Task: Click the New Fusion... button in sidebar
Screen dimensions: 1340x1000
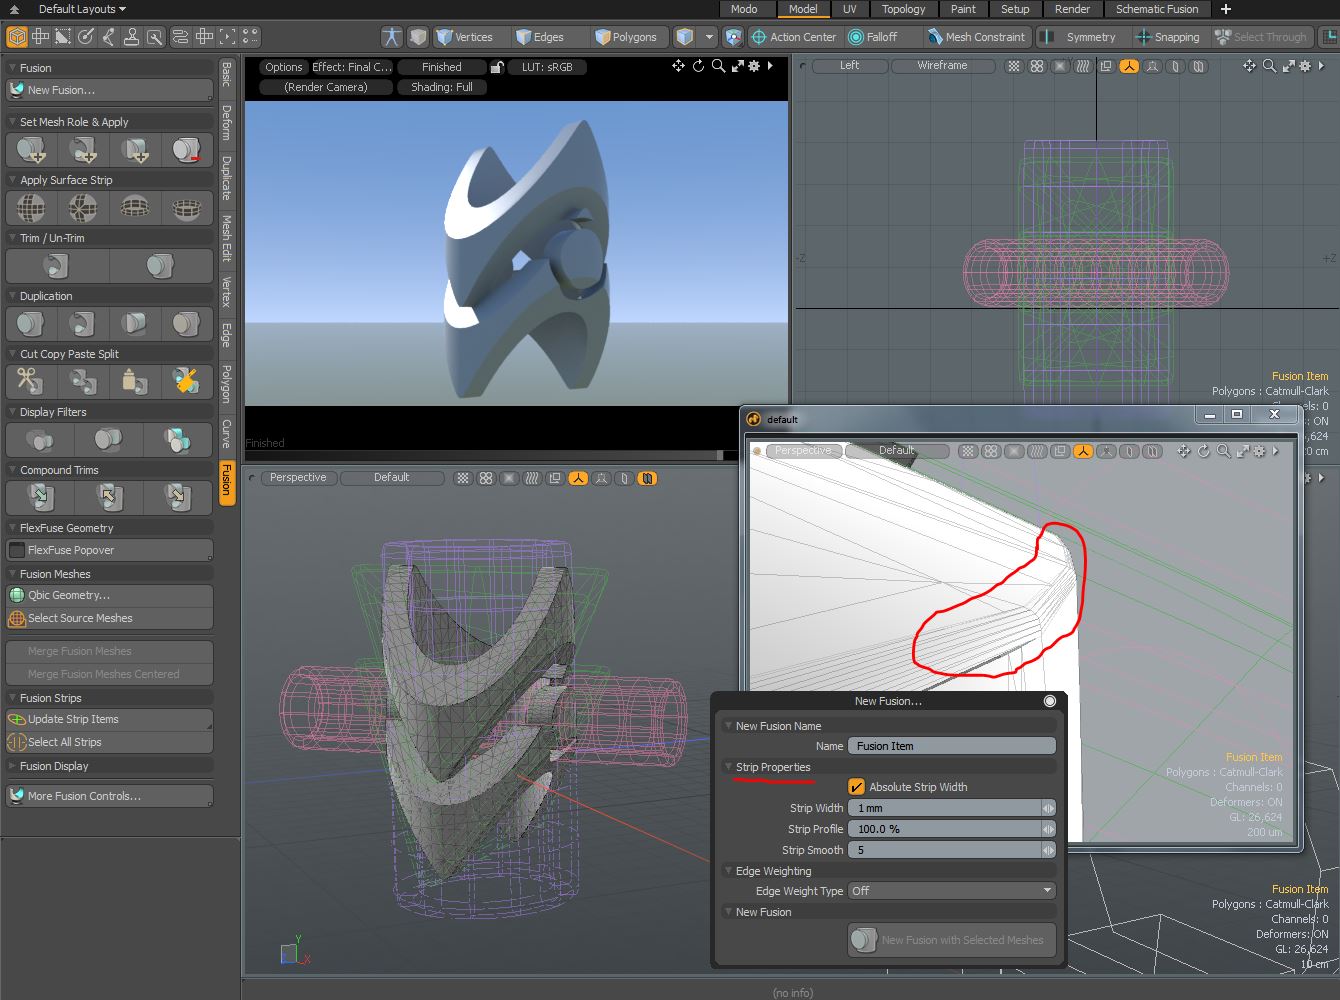Action: click(108, 90)
